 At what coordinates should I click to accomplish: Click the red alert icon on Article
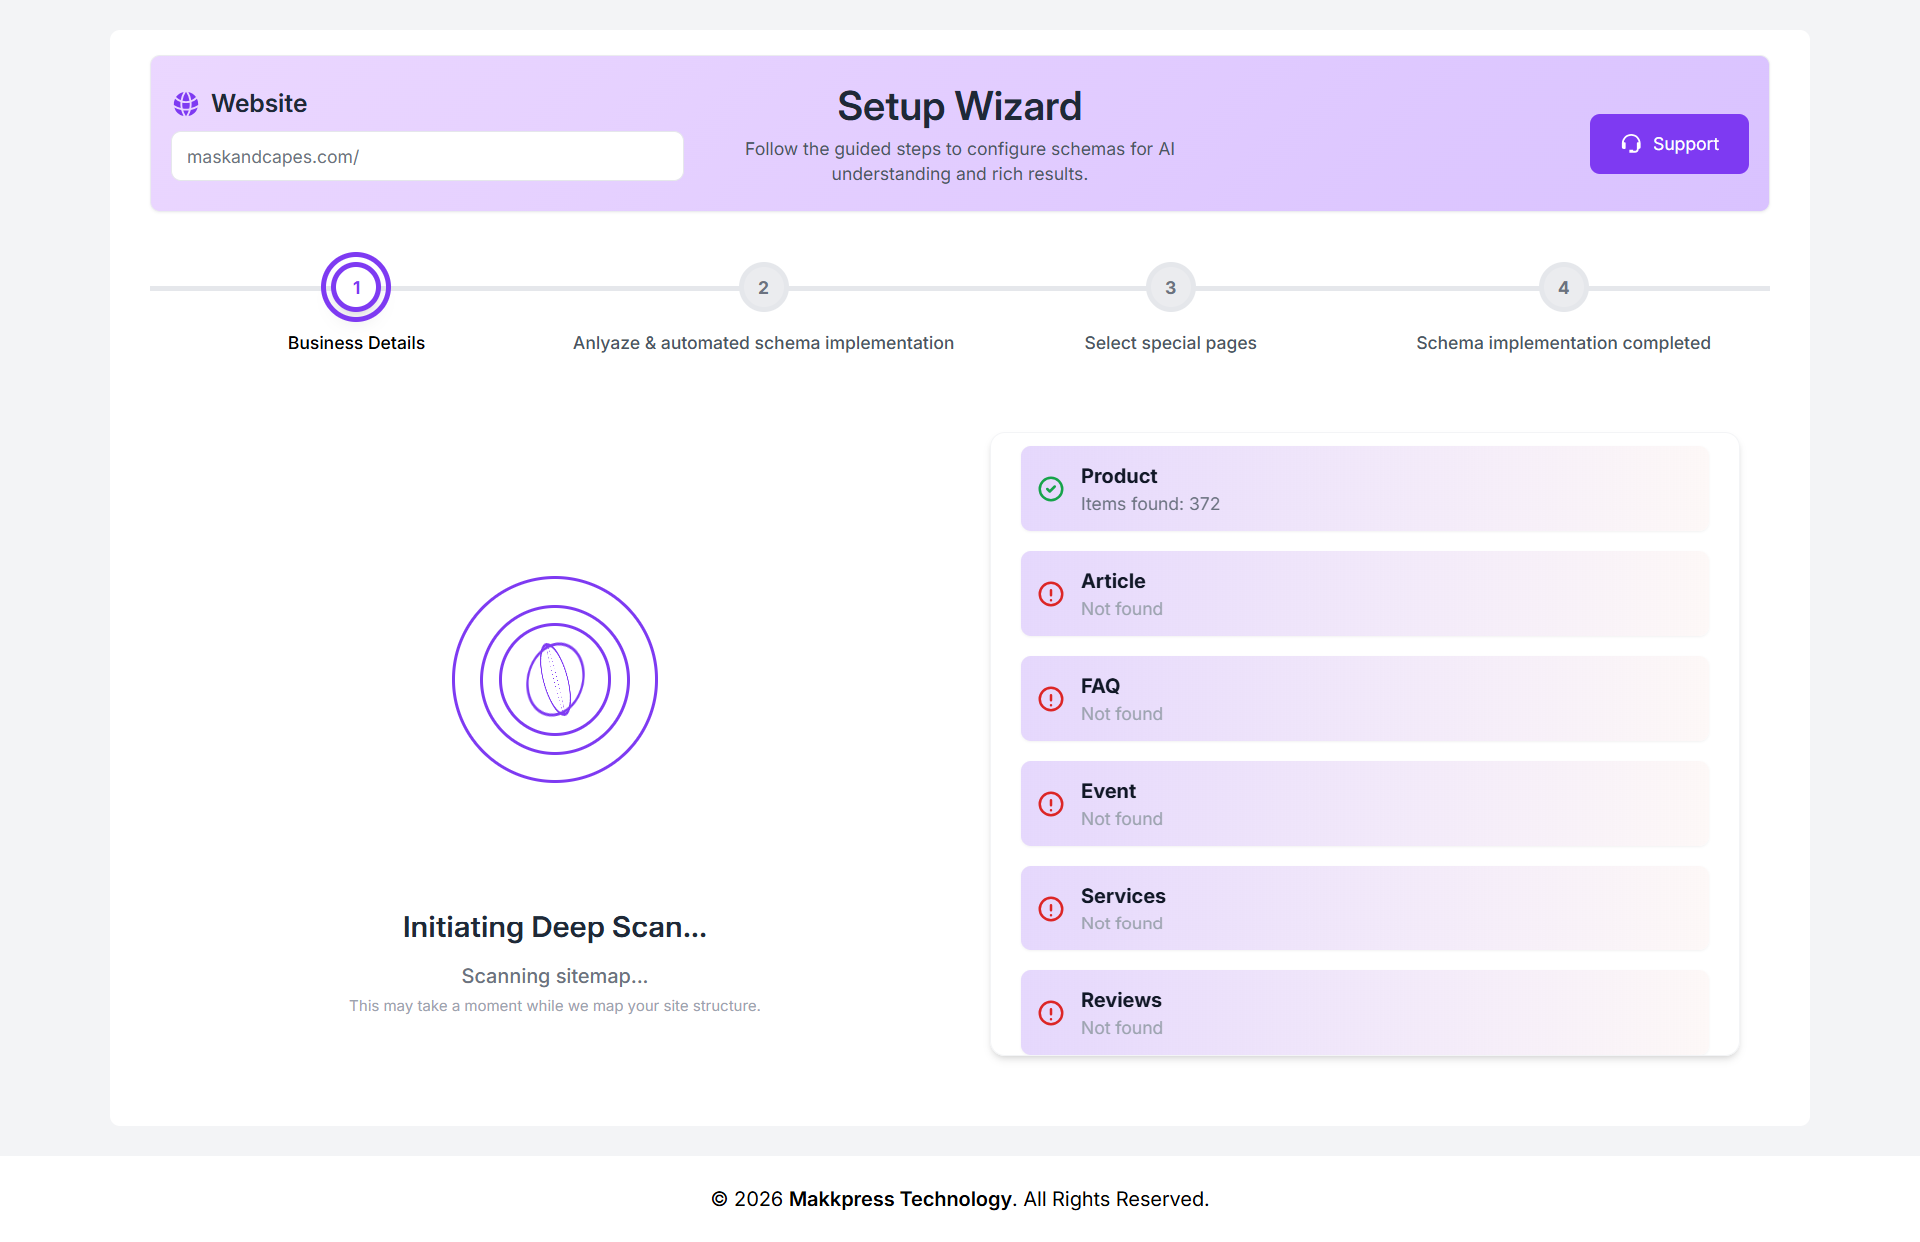point(1051,594)
